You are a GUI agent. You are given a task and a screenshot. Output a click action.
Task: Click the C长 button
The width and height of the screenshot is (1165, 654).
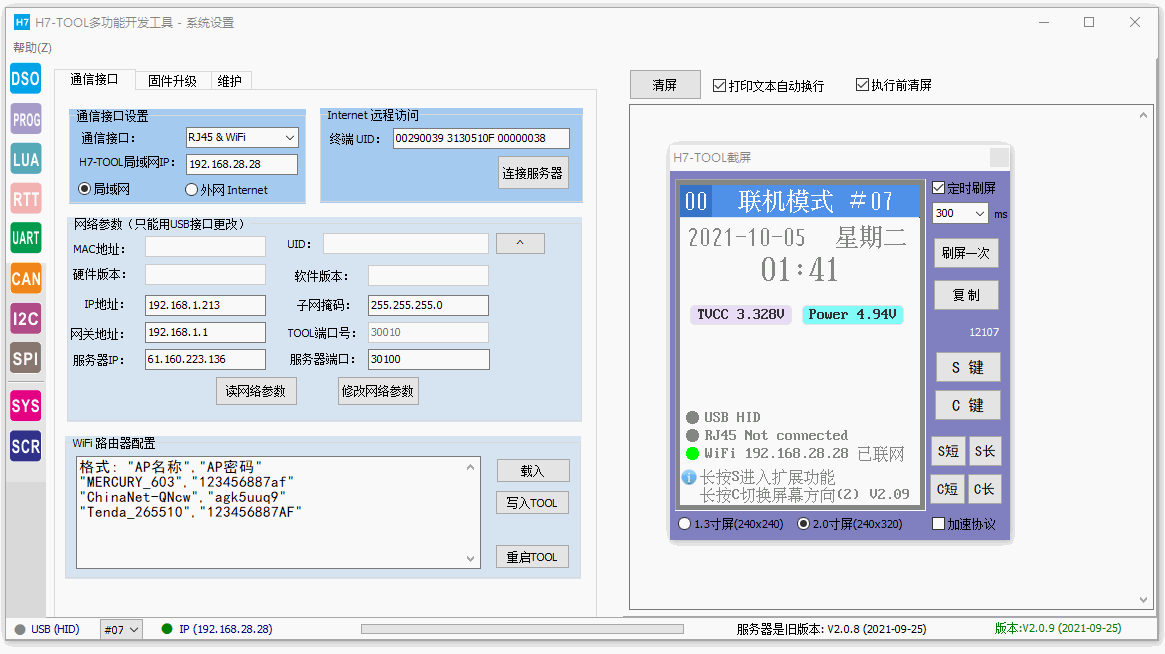point(984,489)
